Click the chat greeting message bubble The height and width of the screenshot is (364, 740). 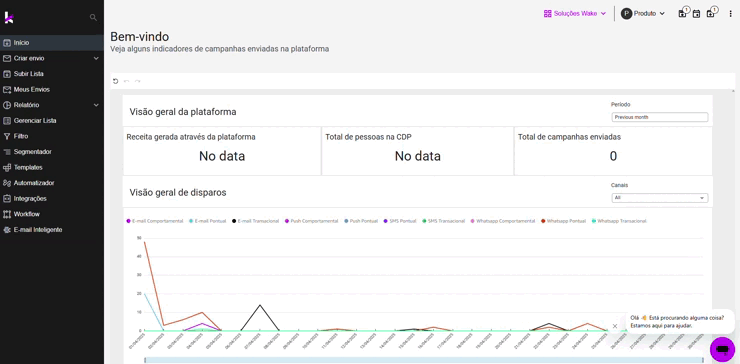click(x=680, y=322)
